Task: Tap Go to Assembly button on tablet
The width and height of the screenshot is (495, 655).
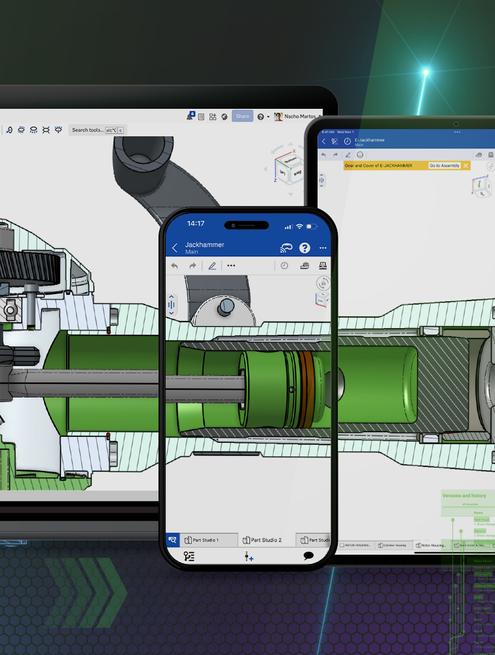Action: pos(444,165)
